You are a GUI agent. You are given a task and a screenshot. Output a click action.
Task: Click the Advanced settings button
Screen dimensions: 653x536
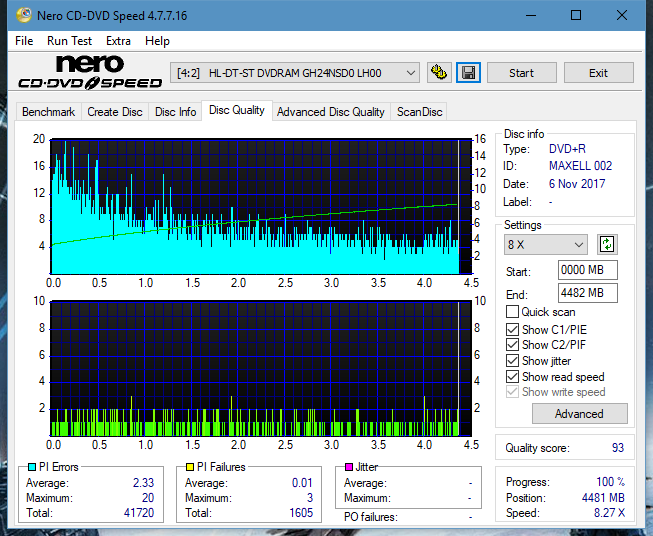point(579,414)
